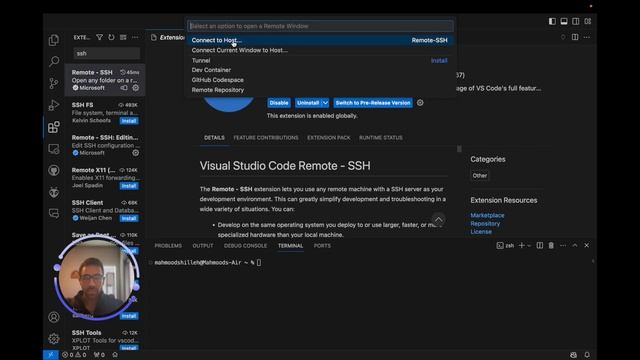Open the Search view in activity bar

[x=54, y=62]
